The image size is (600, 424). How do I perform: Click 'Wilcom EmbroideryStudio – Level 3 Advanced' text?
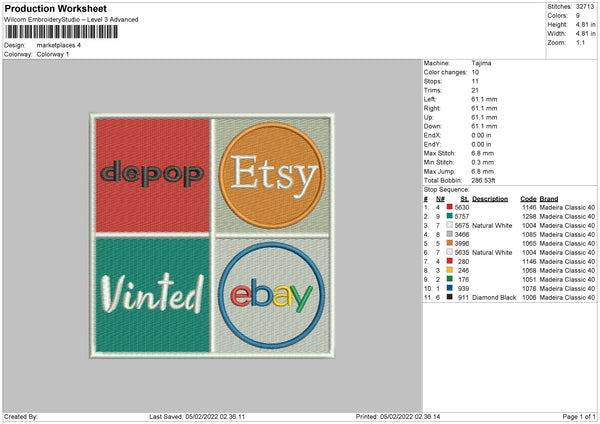[x=71, y=20]
